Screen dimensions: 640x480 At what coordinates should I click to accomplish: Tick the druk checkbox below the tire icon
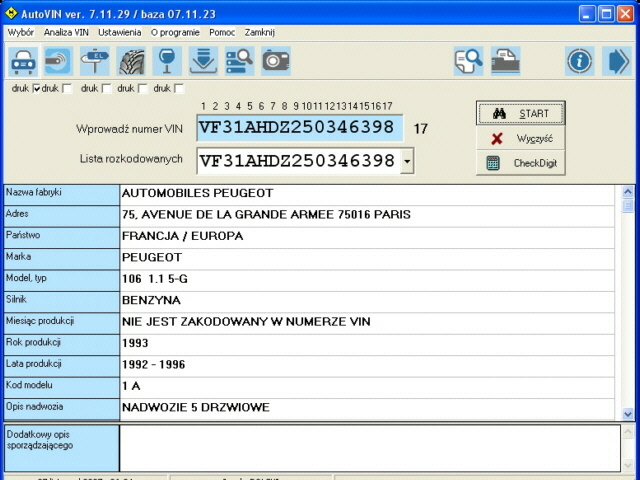pyautogui.click(x=143, y=89)
